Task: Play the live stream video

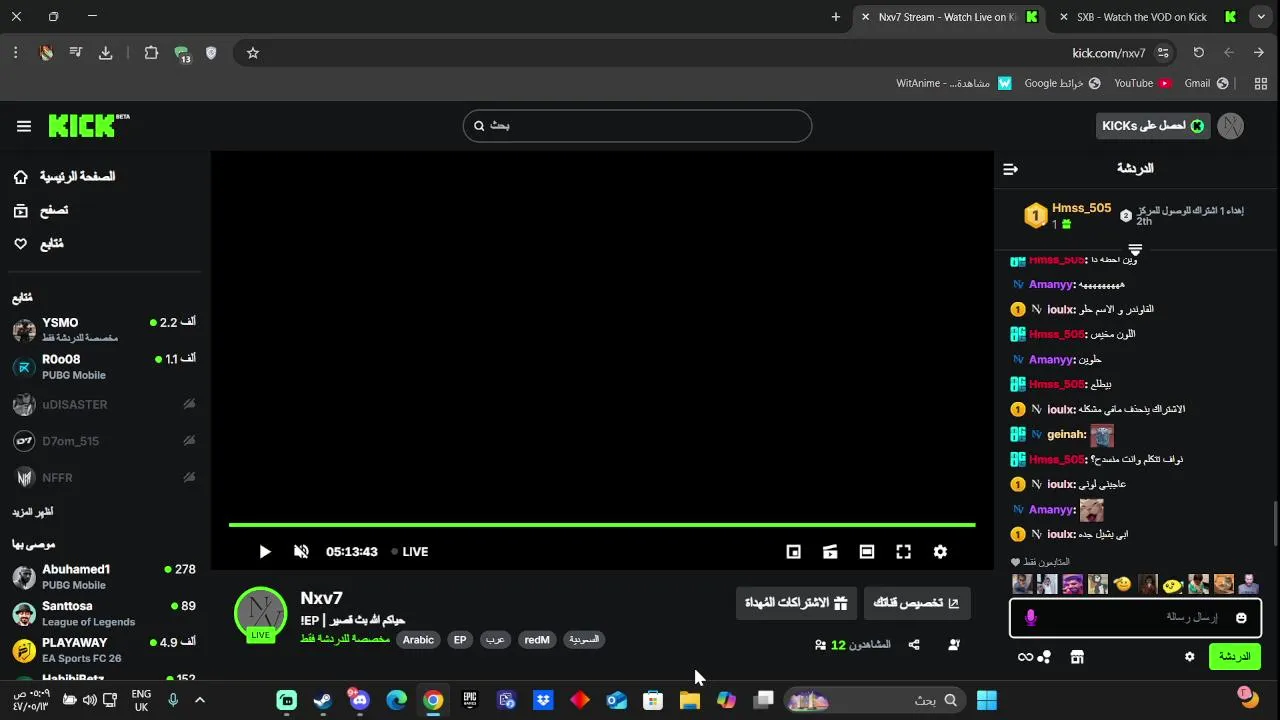Action: (264, 552)
